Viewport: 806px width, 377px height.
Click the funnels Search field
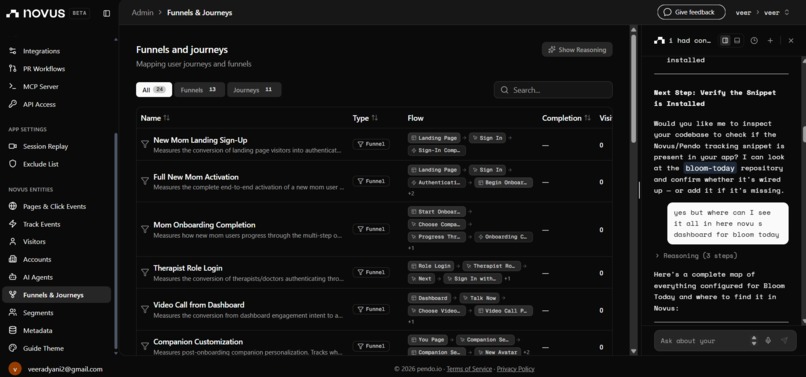point(553,90)
